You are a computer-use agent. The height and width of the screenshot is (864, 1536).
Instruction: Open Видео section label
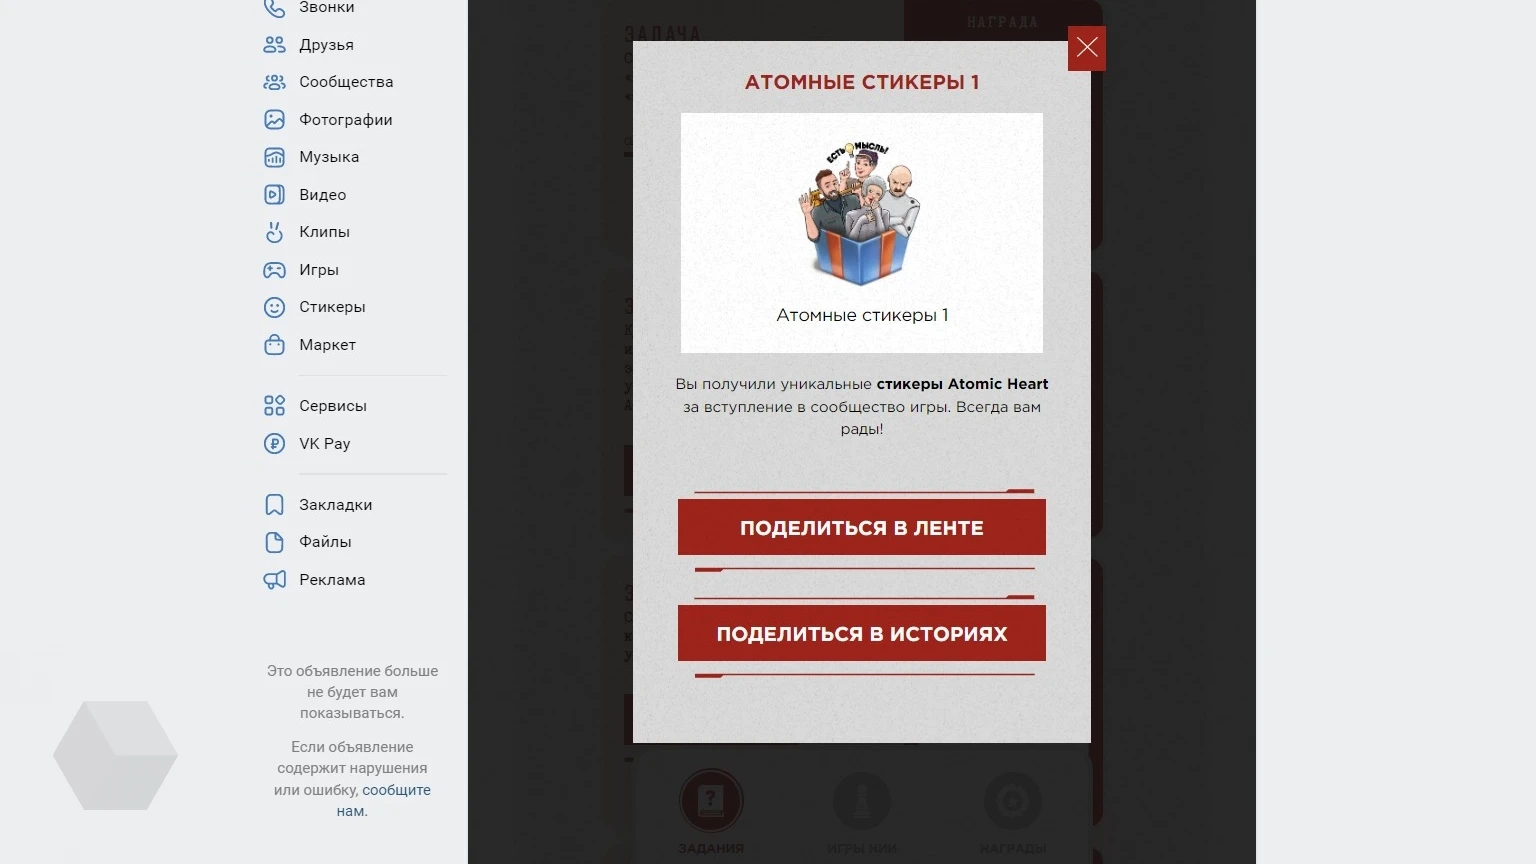[x=322, y=195]
